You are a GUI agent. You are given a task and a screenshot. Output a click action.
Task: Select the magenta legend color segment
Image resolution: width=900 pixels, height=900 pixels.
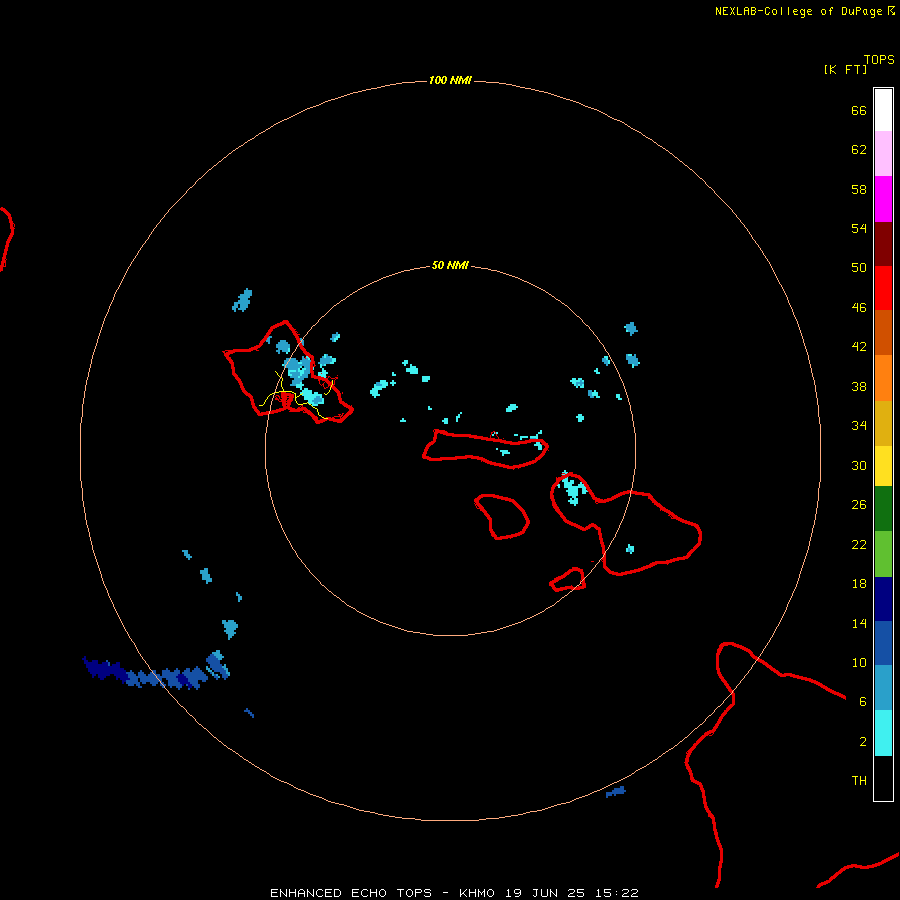[883, 199]
